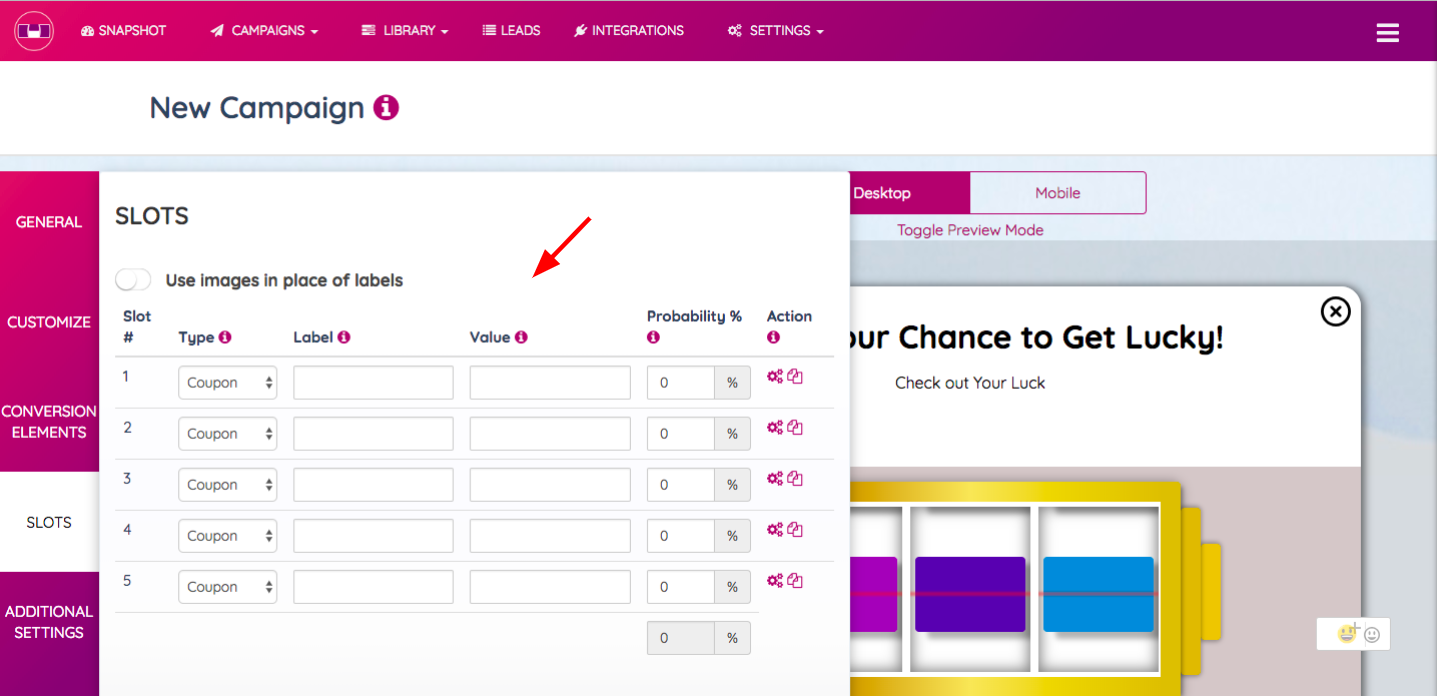Viewport: 1437px width, 696px height.
Task: Close the preview popup with X
Action: click(x=1336, y=312)
